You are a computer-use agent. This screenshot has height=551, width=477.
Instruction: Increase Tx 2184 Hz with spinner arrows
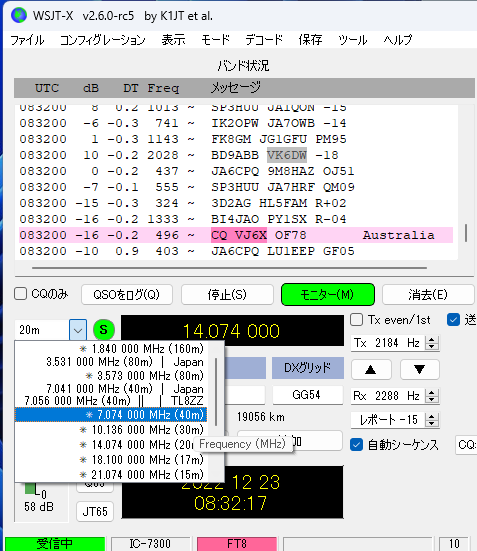[432, 339]
